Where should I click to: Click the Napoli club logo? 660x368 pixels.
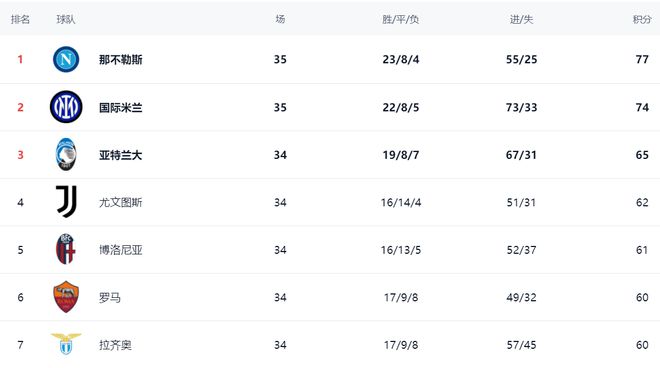(66, 59)
